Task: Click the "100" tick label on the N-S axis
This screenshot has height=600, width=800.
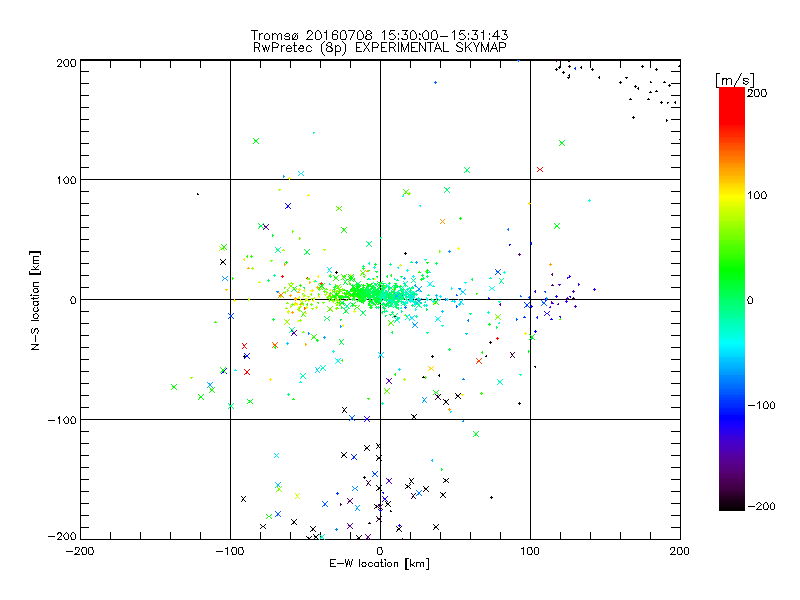Action: 67,180
